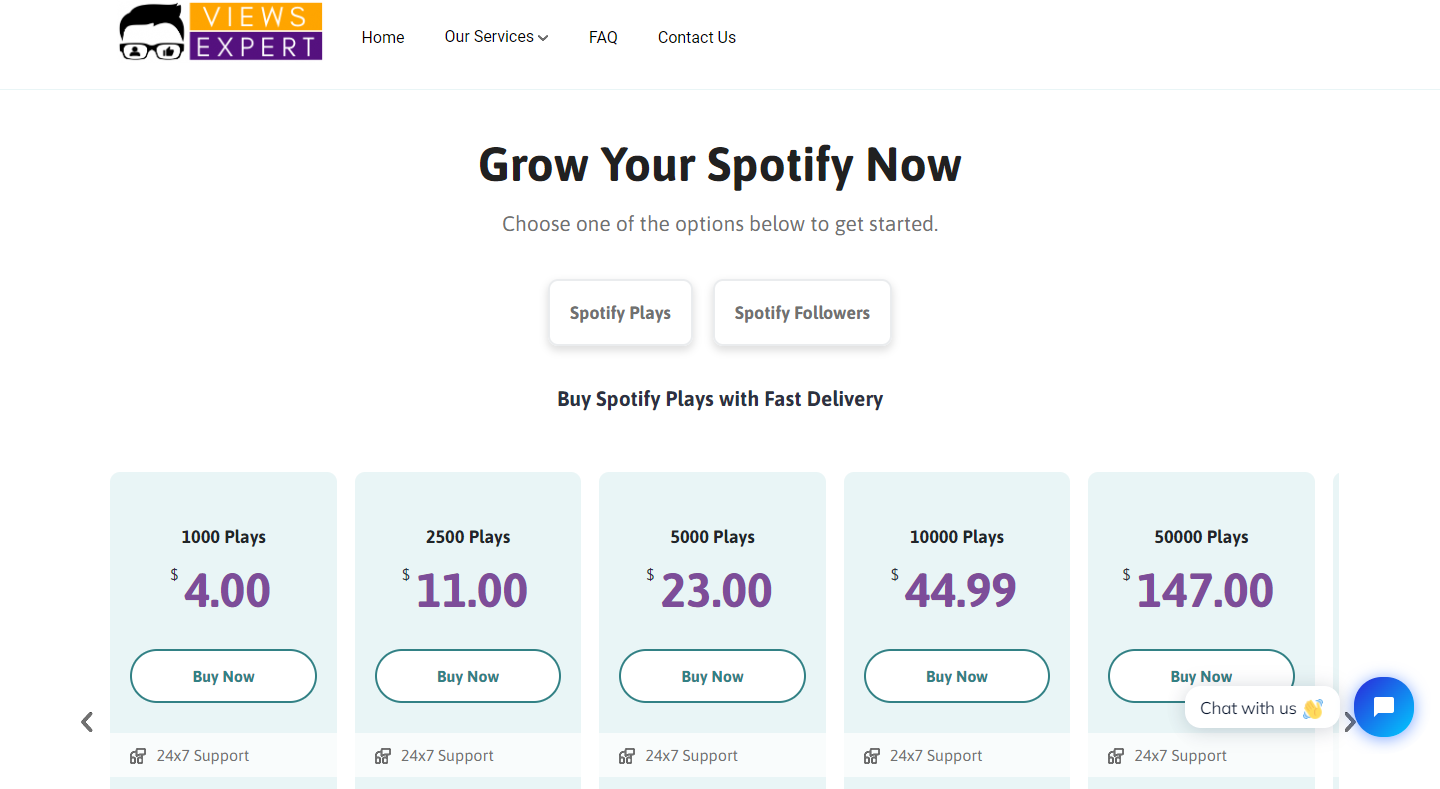Open the Contact Us page
This screenshot has height=789, width=1440.
696,37
